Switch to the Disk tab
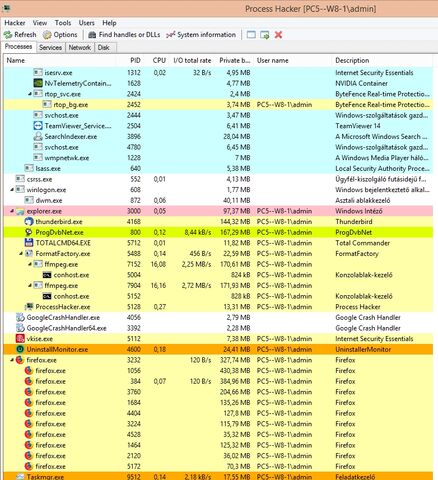Screen dimensions: 438x480 pos(104,48)
